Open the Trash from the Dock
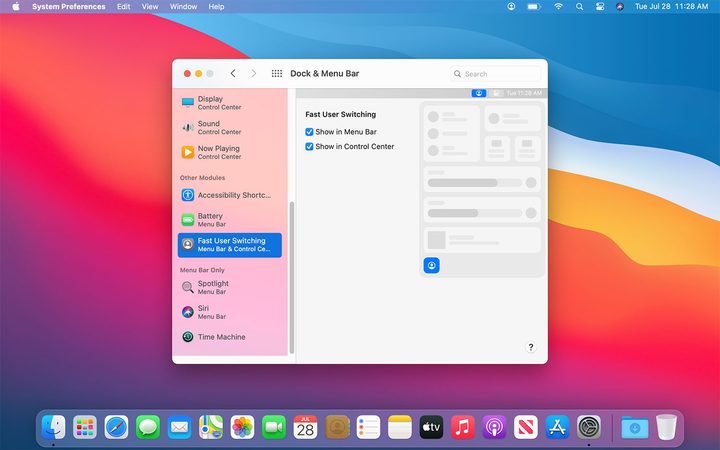 click(x=666, y=427)
